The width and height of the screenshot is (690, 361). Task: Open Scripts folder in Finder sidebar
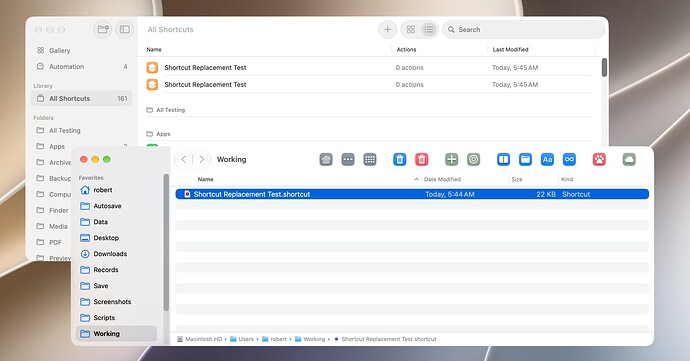(116, 317)
